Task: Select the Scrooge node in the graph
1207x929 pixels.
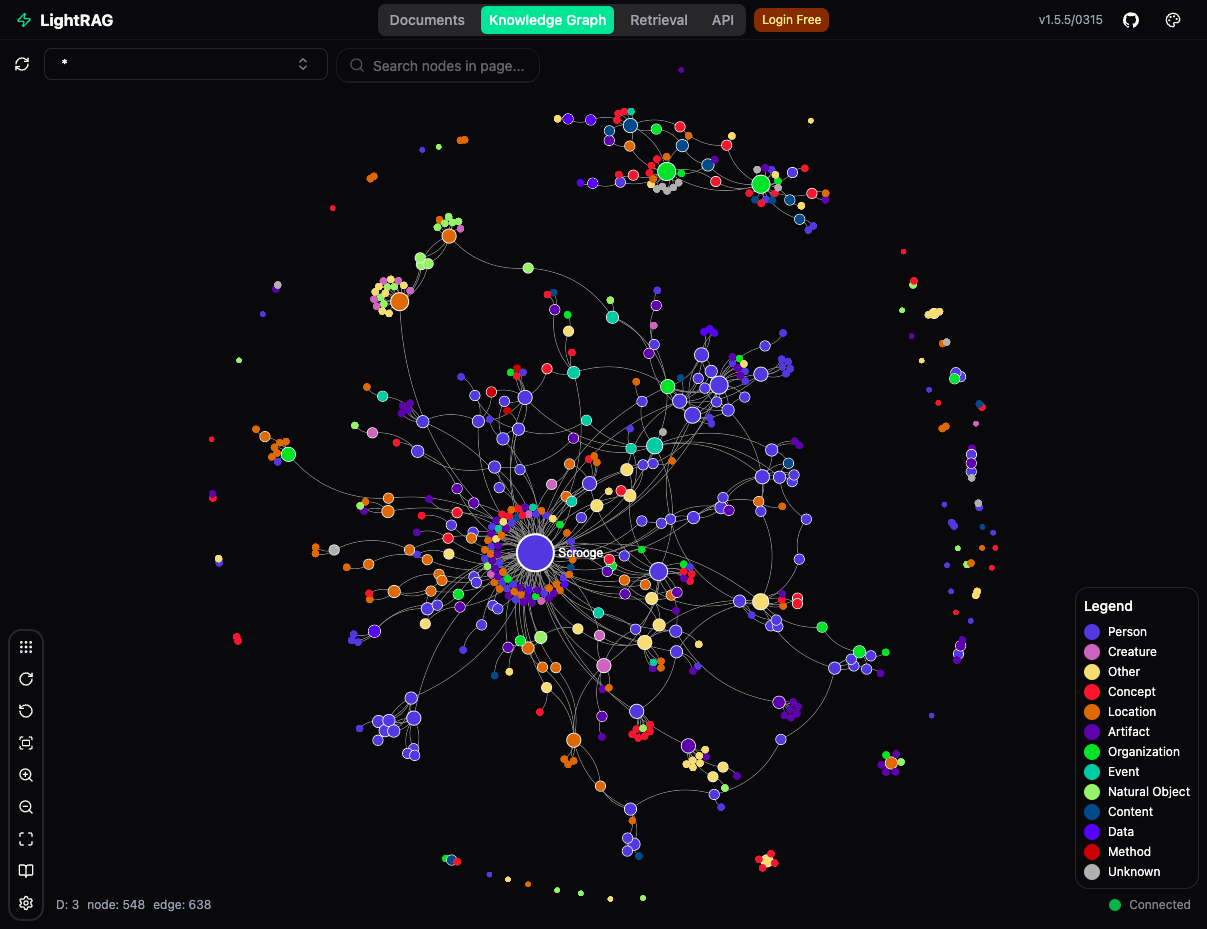Action: (x=535, y=552)
